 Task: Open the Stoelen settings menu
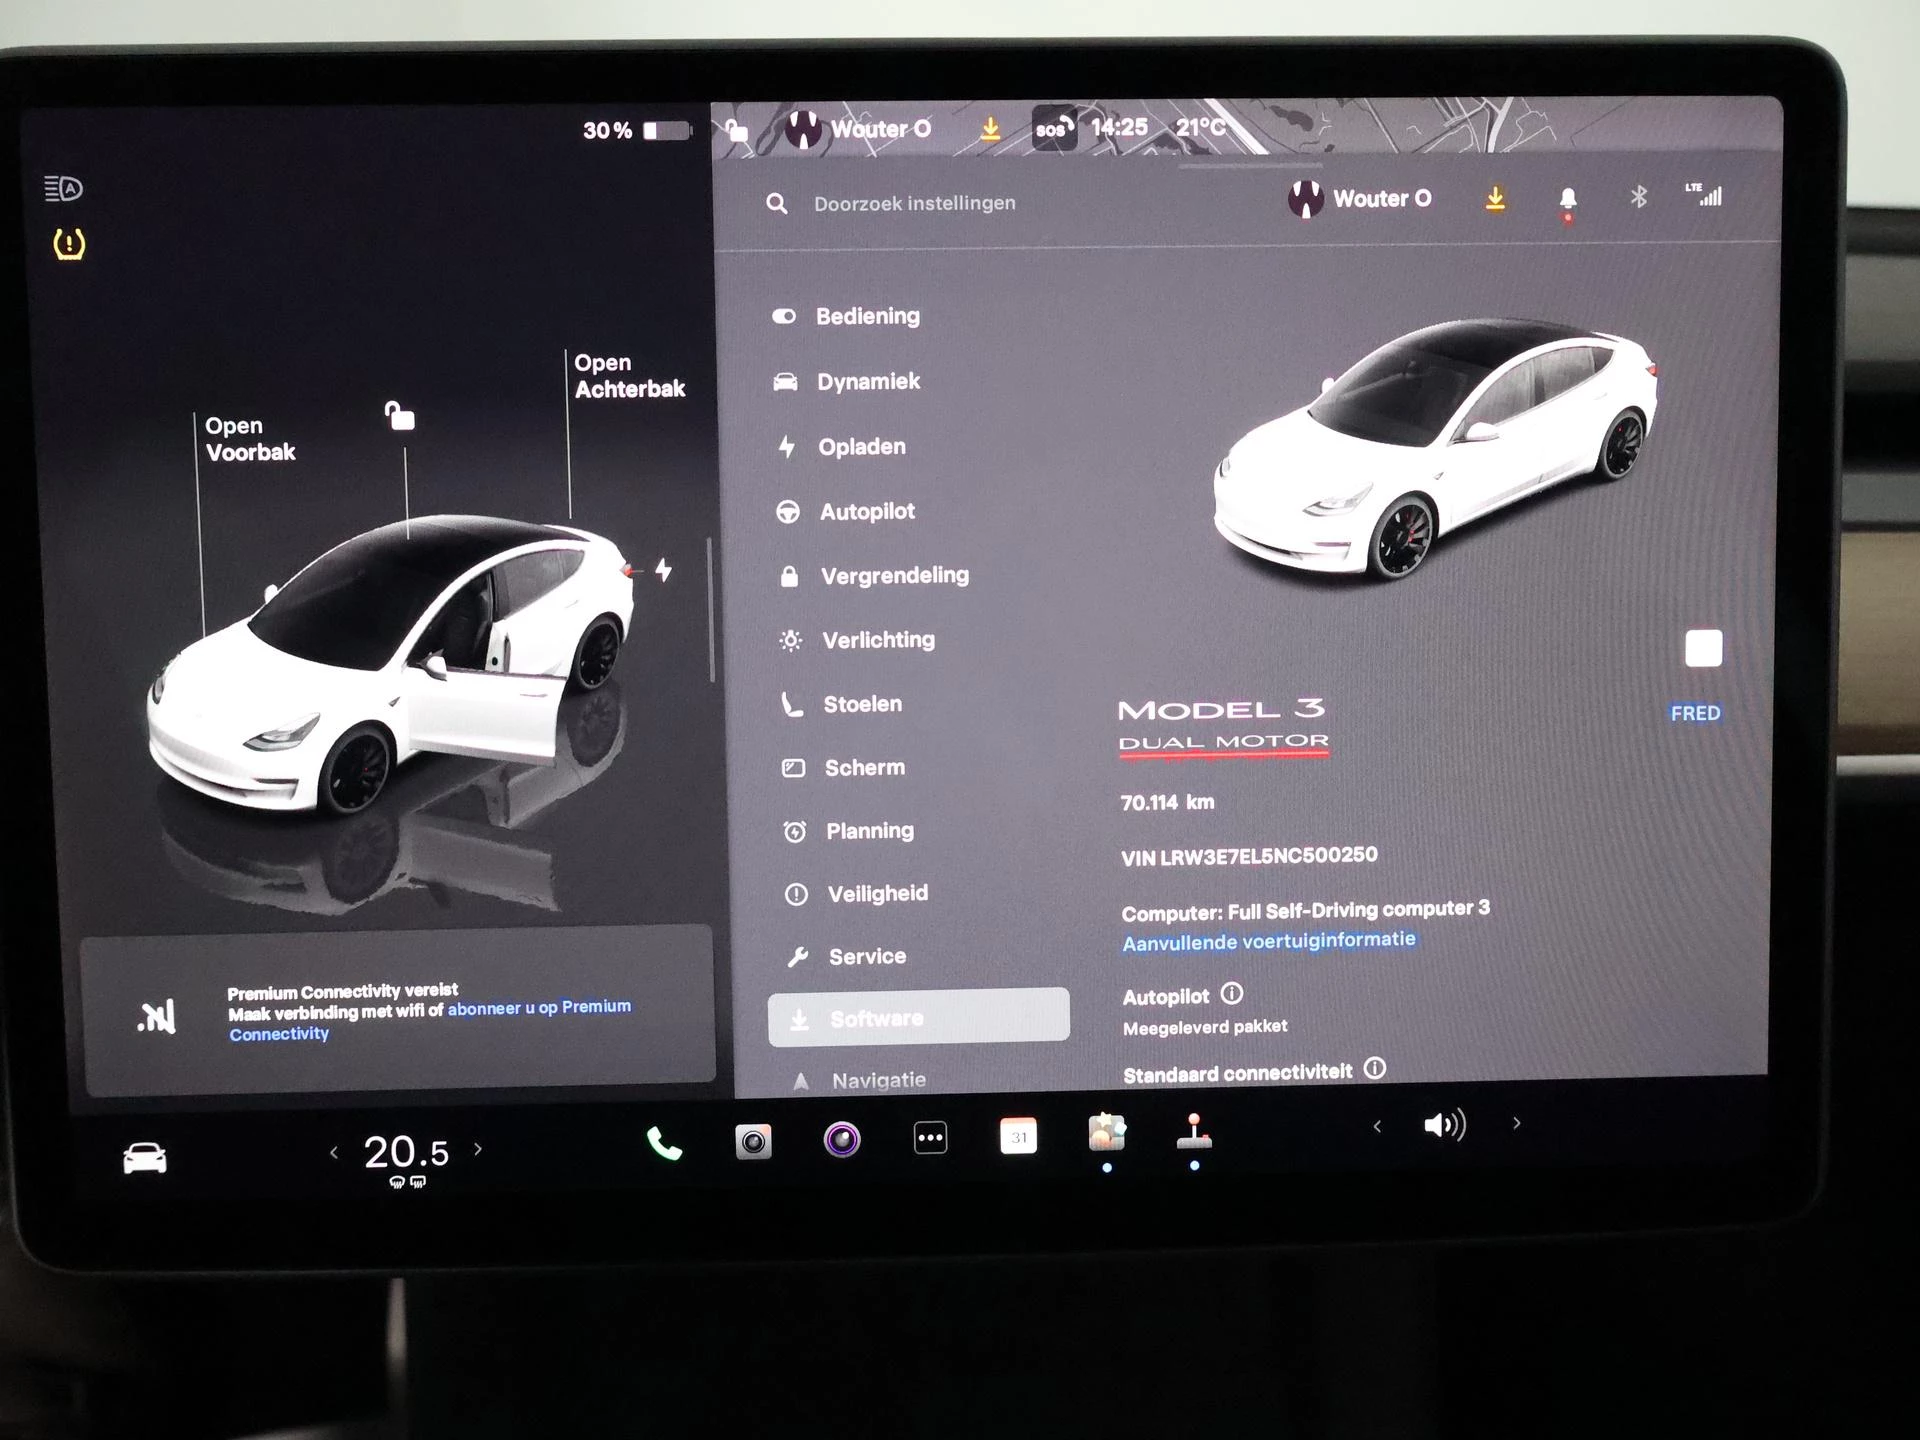863,704
